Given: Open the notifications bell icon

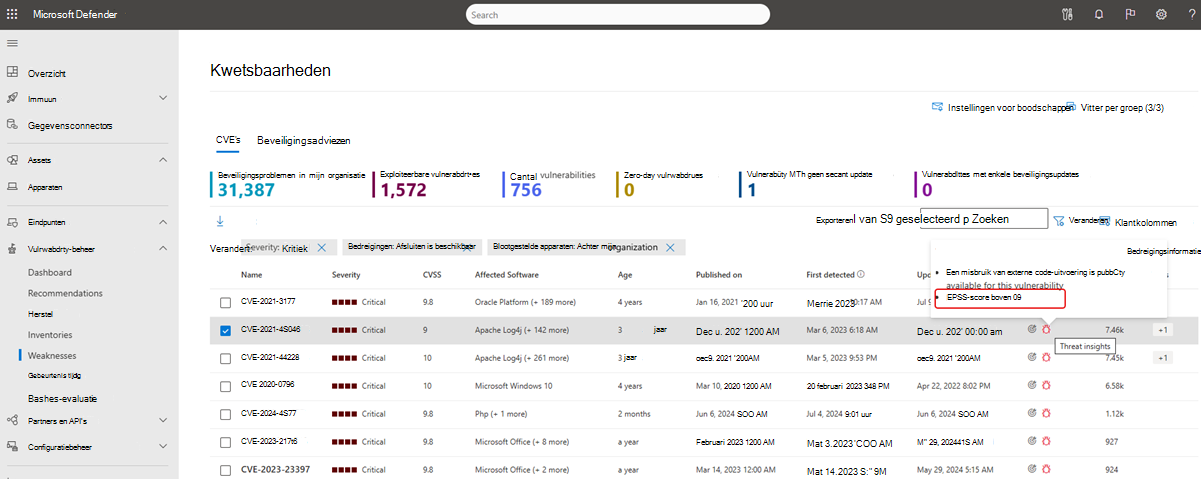Looking at the screenshot, I should tap(1099, 15).
